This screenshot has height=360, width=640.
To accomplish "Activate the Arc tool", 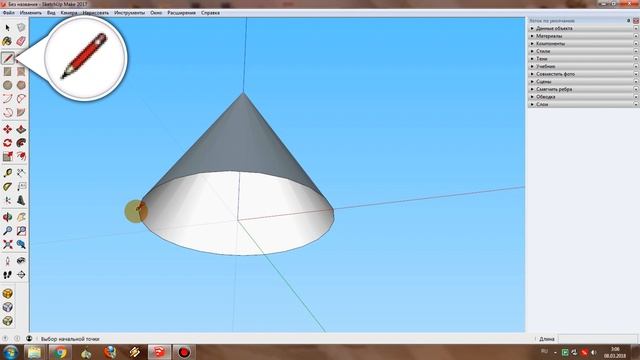I will [x=7, y=99].
